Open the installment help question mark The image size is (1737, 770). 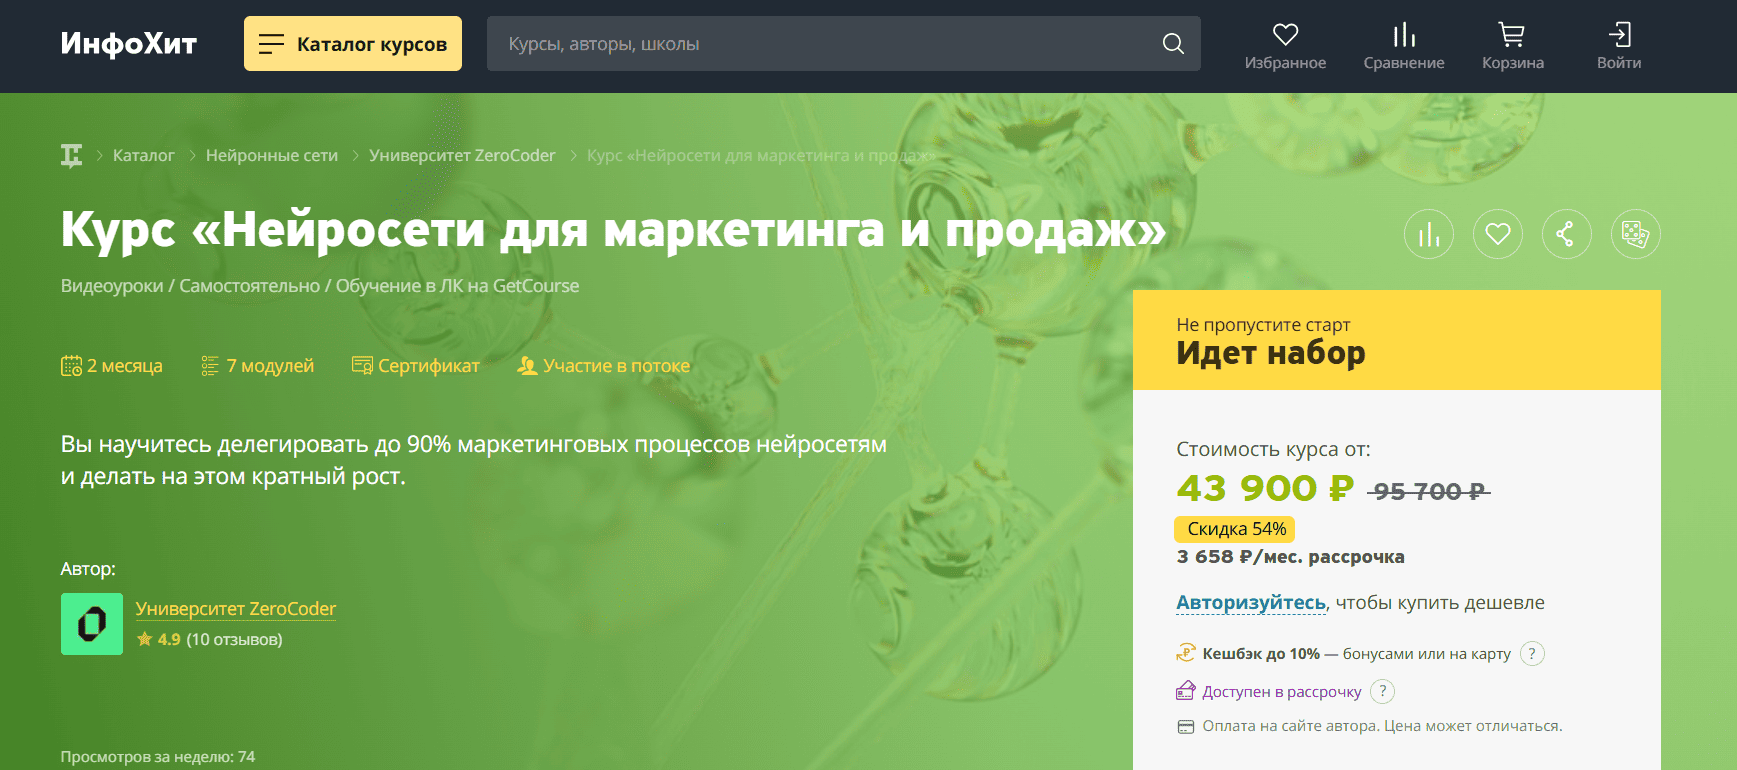tap(1382, 691)
